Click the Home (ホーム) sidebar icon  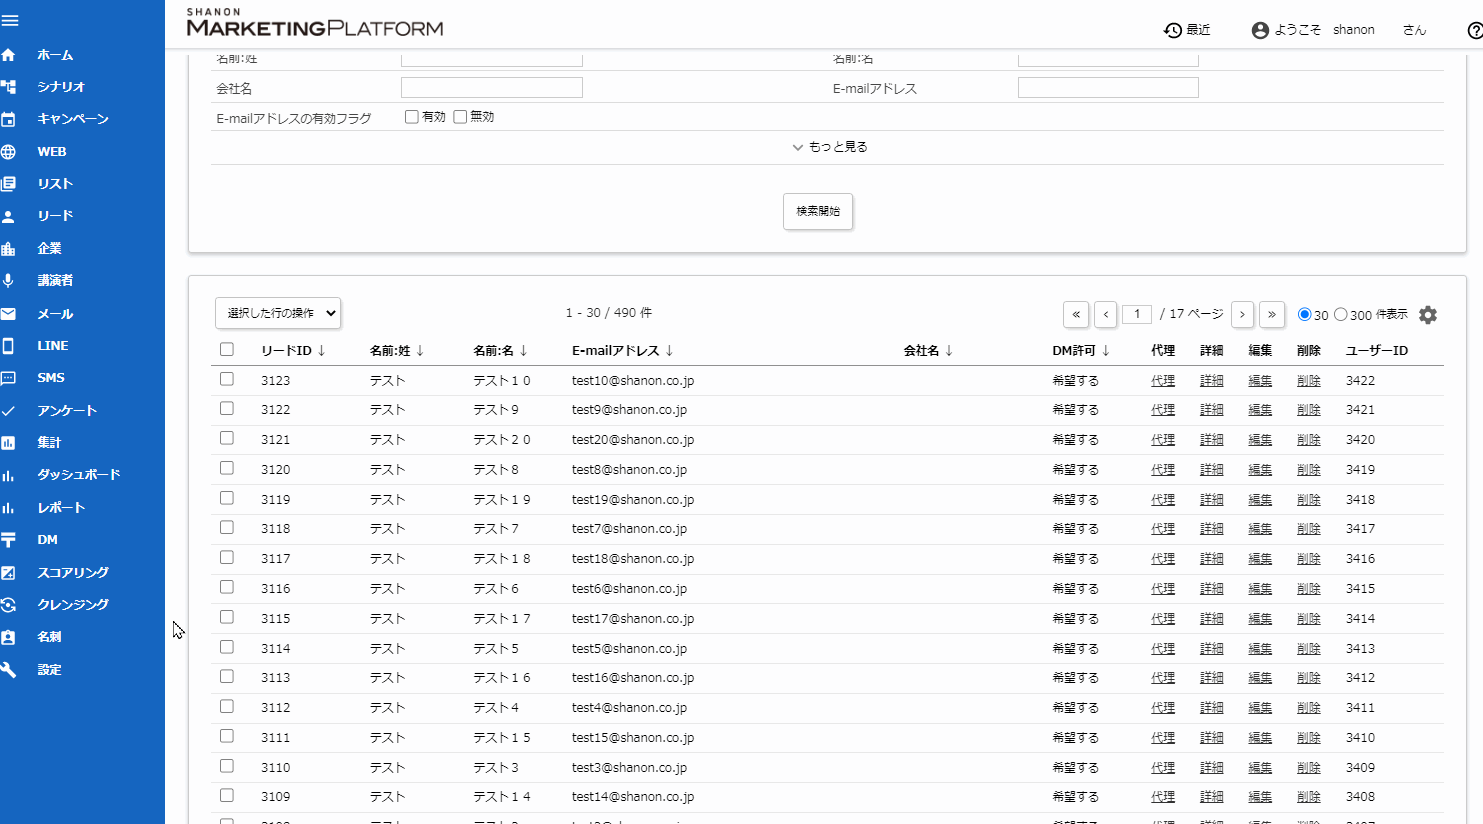[8, 55]
